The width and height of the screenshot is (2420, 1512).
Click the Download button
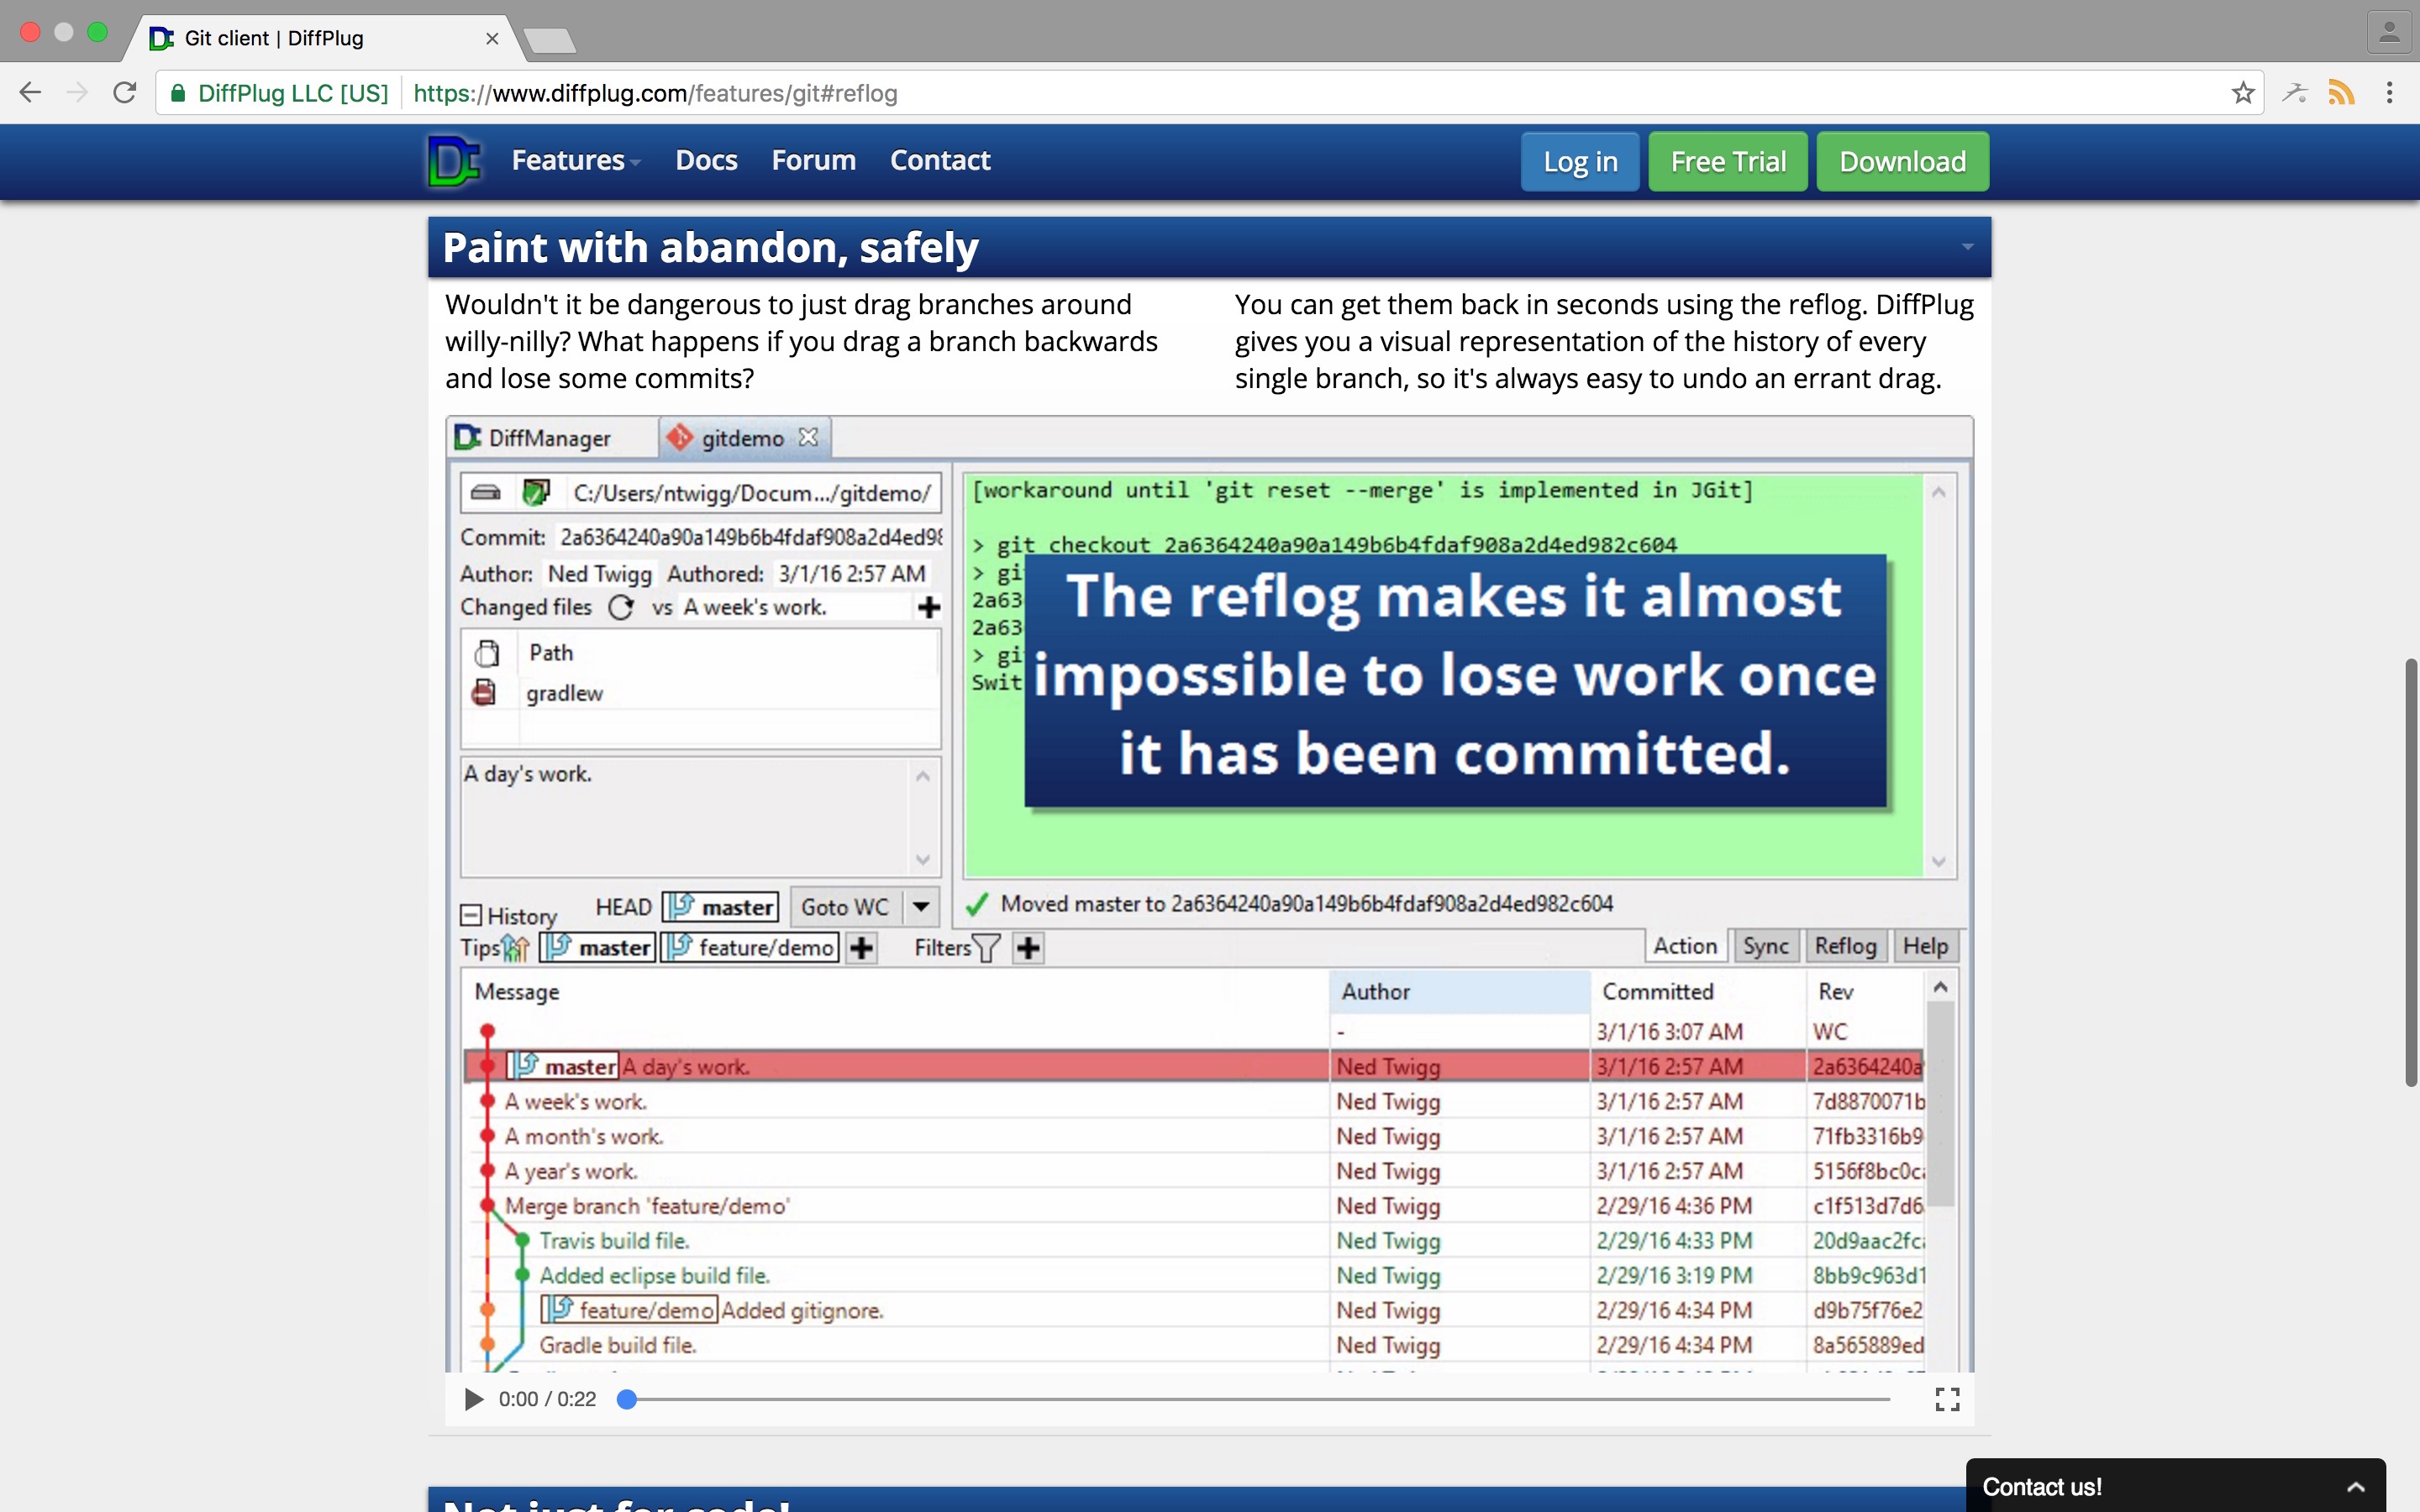coord(1902,161)
